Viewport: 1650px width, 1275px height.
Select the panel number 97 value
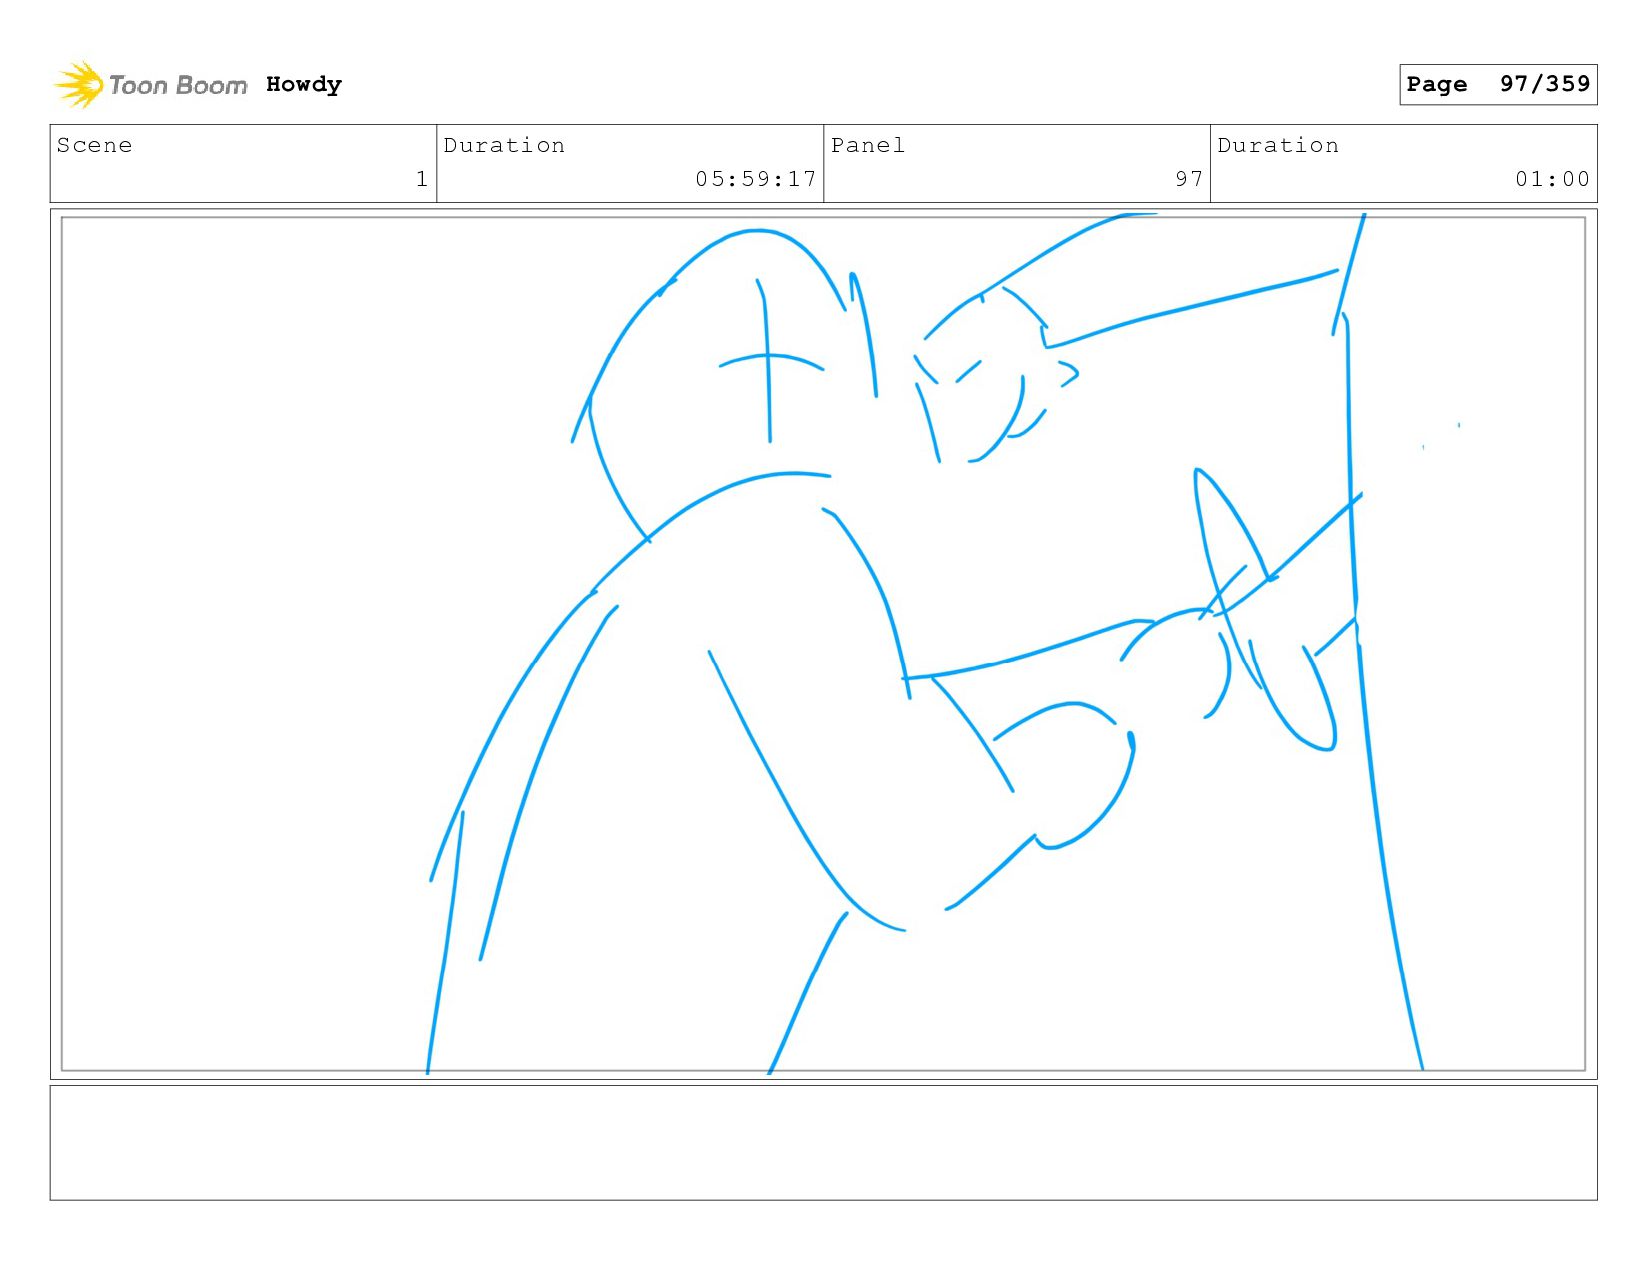(x=1189, y=179)
